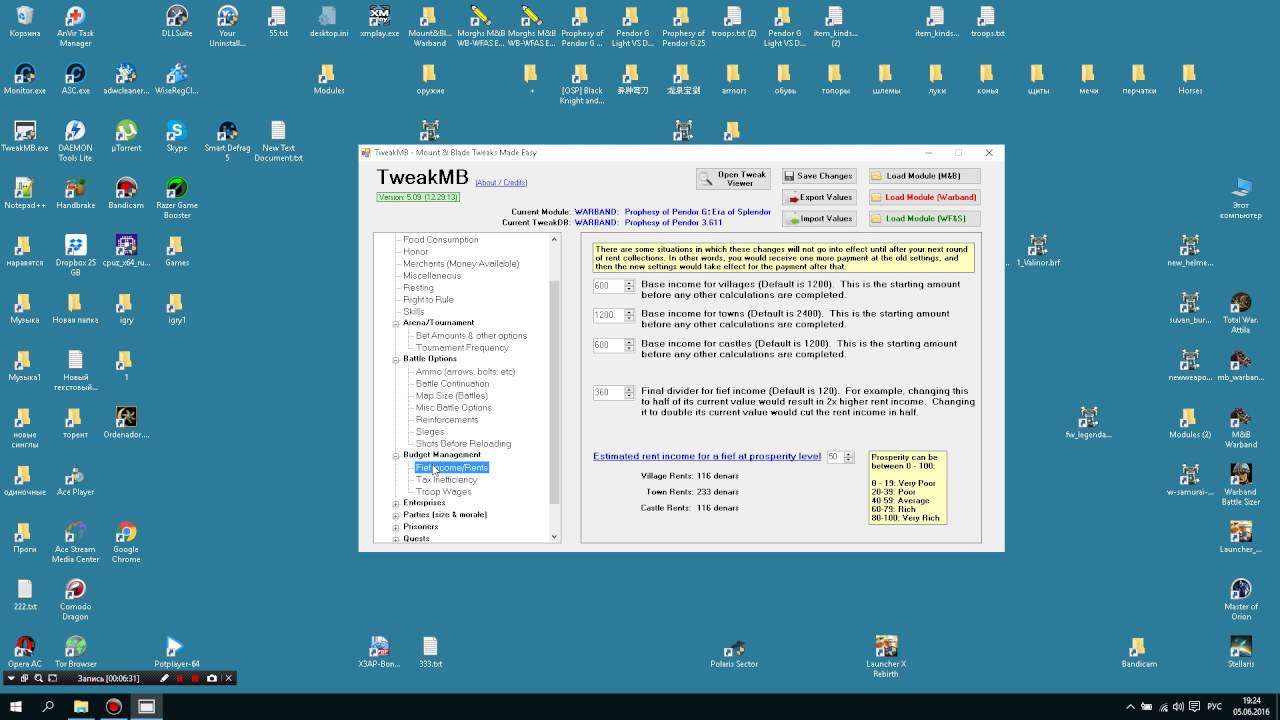Open Windows Start menu

coord(16,706)
